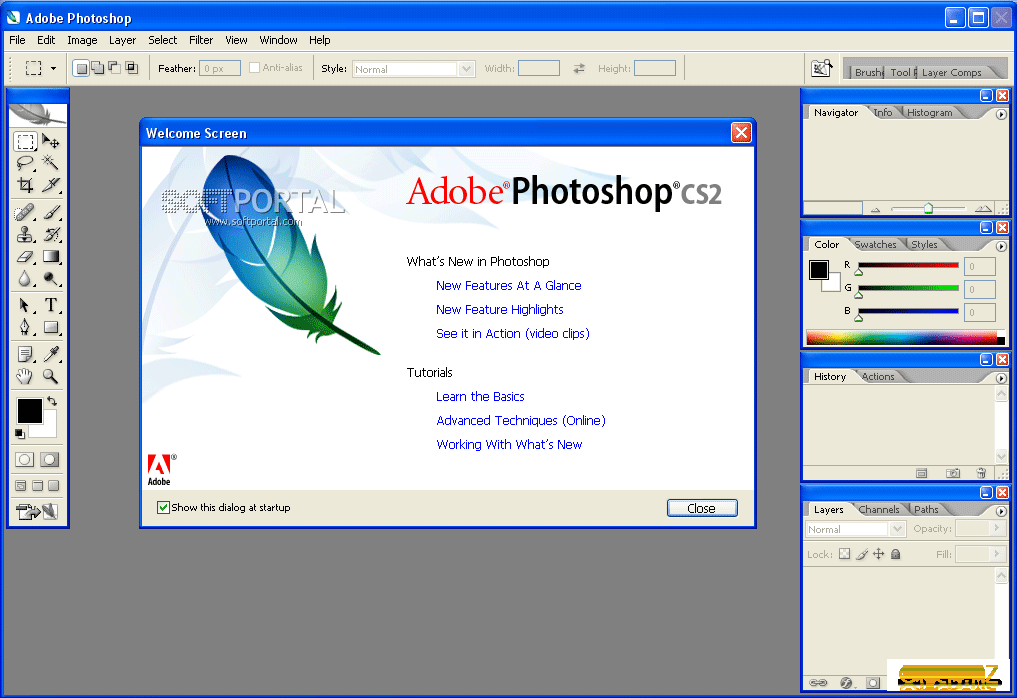1017x698 pixels.
Task: Select the Dodge tool
Action: [x=51, y=279]
